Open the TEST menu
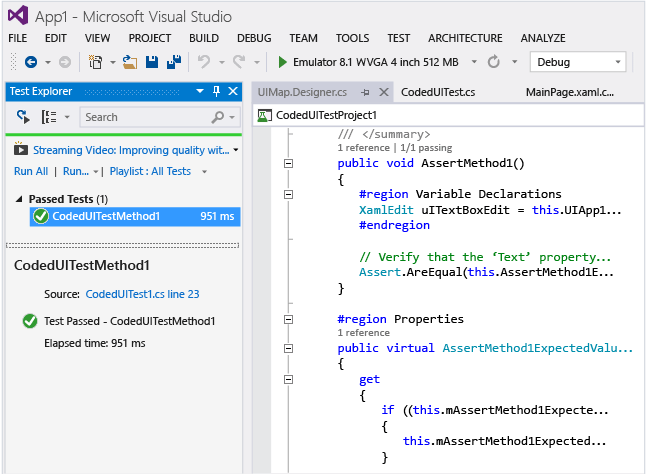This screenshot has width=646, height=474. [x=398, y=38]
